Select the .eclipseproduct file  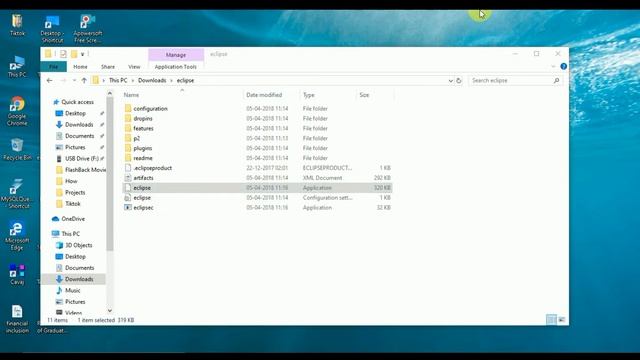coord(257,168)
